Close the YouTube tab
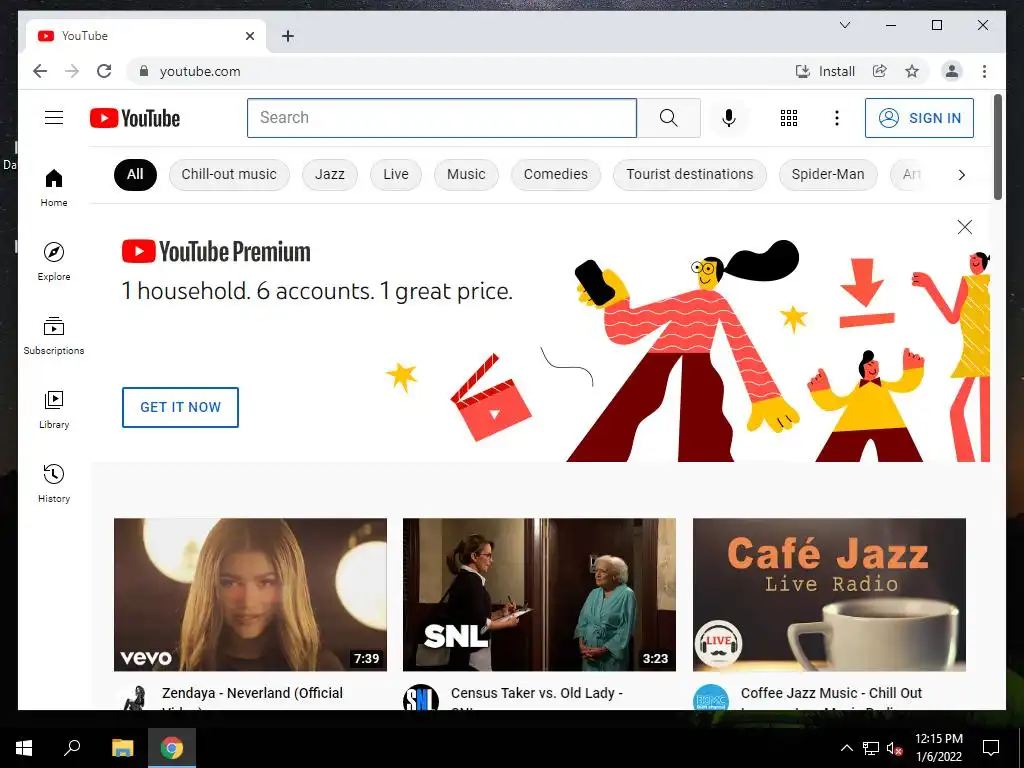The height and width of the screenshot is (768, 1024). [x=249, y=36]
